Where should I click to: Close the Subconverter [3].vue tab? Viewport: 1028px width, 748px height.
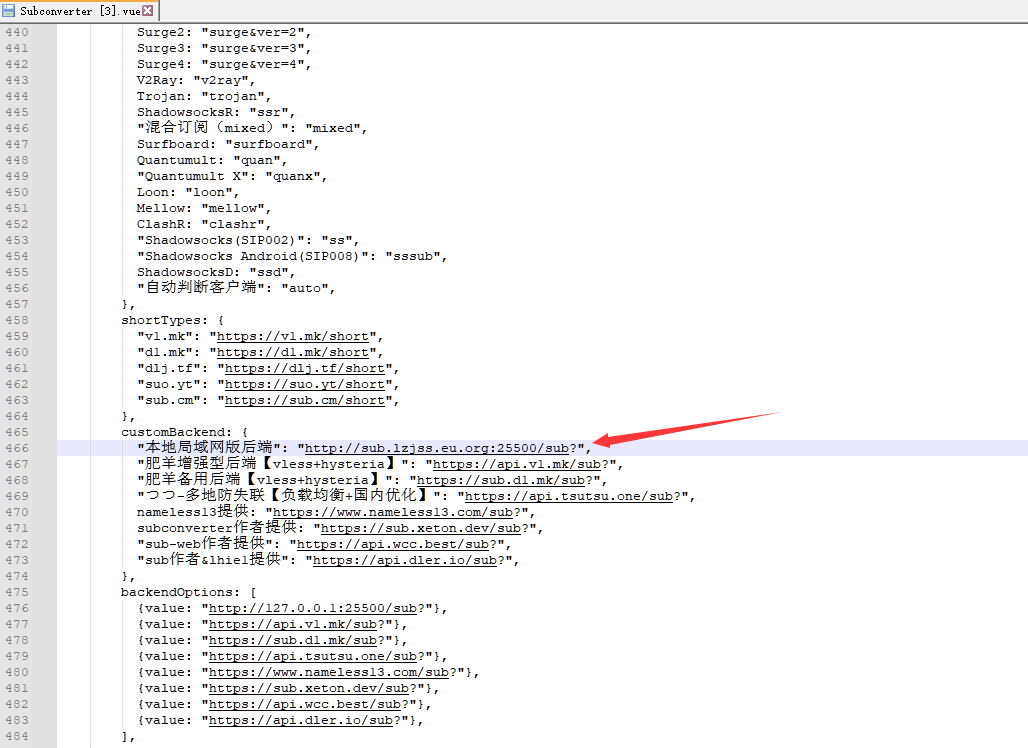coord(148,10)
